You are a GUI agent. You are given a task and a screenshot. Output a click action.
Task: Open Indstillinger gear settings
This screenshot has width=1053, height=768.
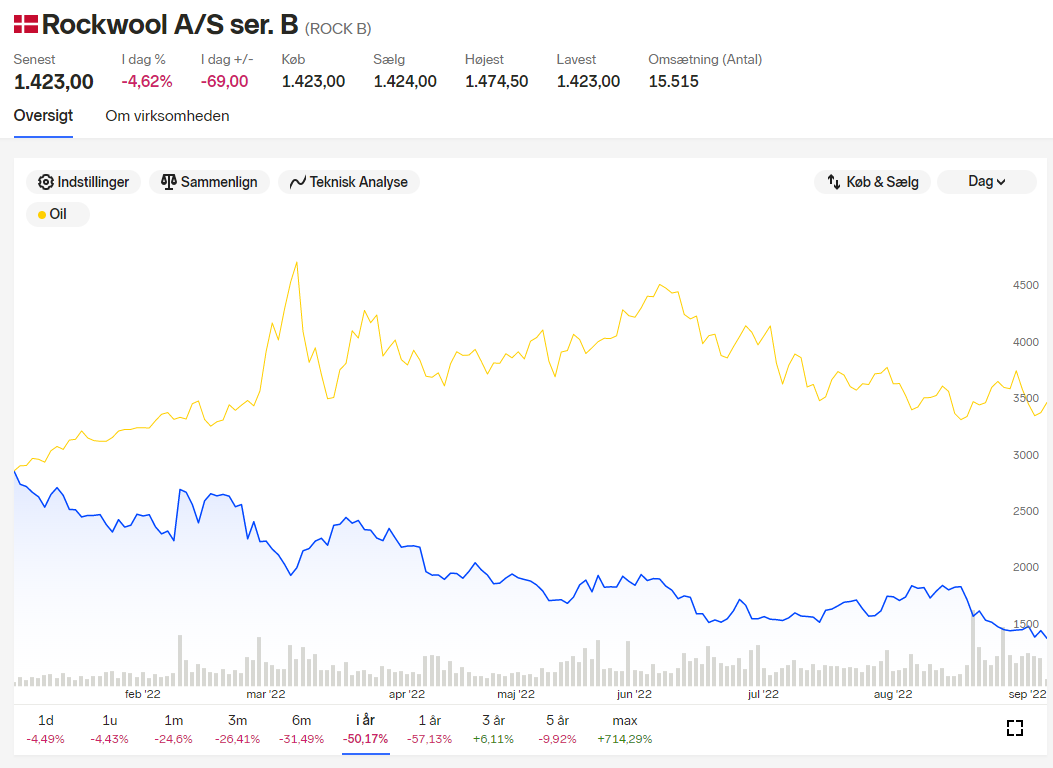(x=83, y=182)
